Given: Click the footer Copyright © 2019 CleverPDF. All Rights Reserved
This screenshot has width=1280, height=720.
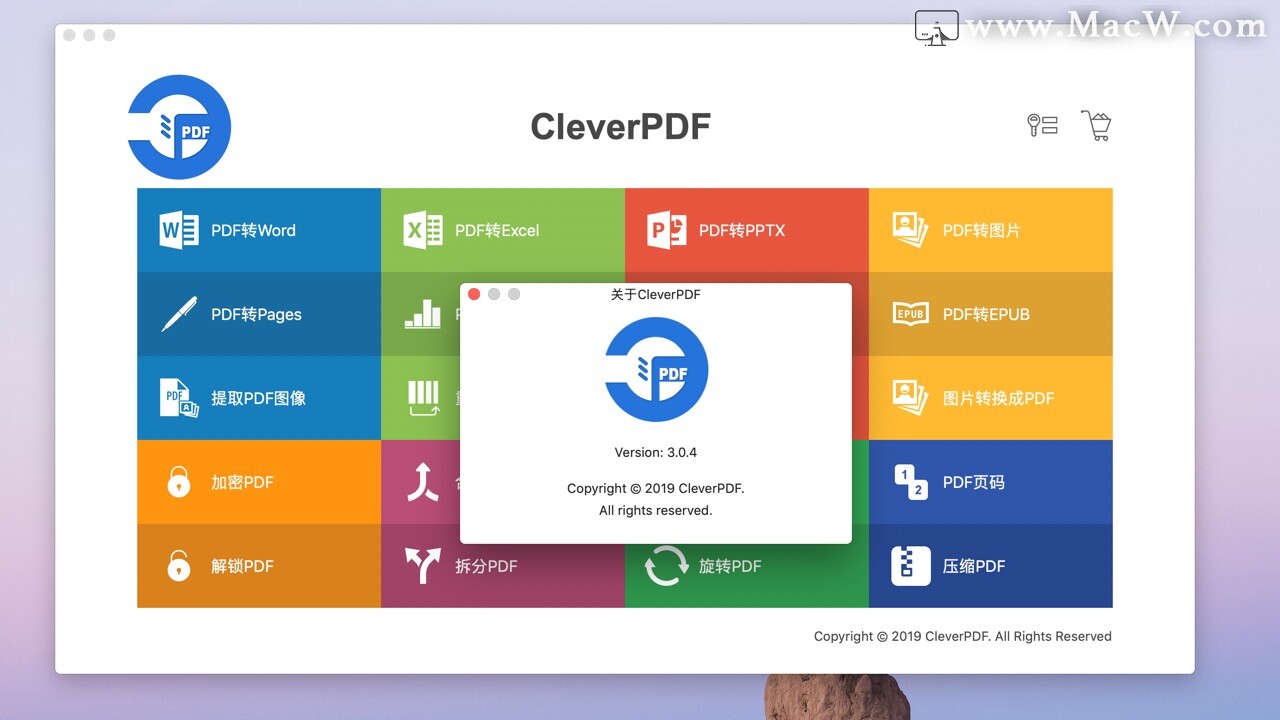Looking at the screenshot, I should pos(963,636).
